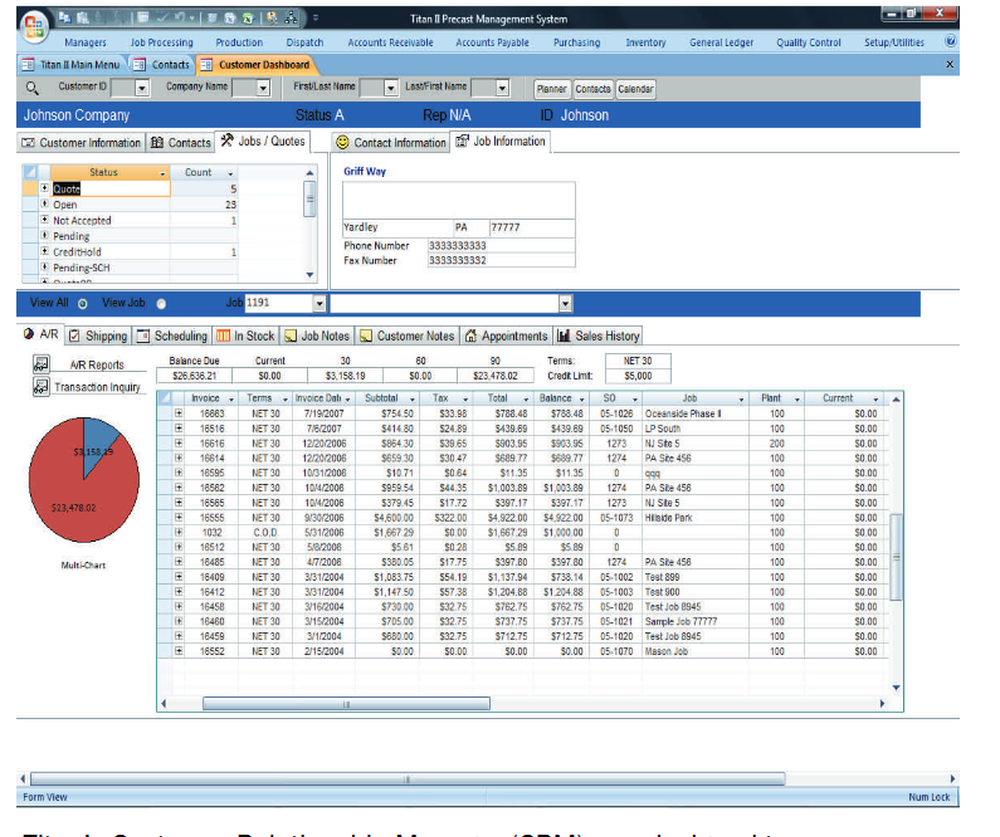The image size is (1000, 837).
Task: Click the note icon on Customer Notes tab
Action: pos(366,336)
